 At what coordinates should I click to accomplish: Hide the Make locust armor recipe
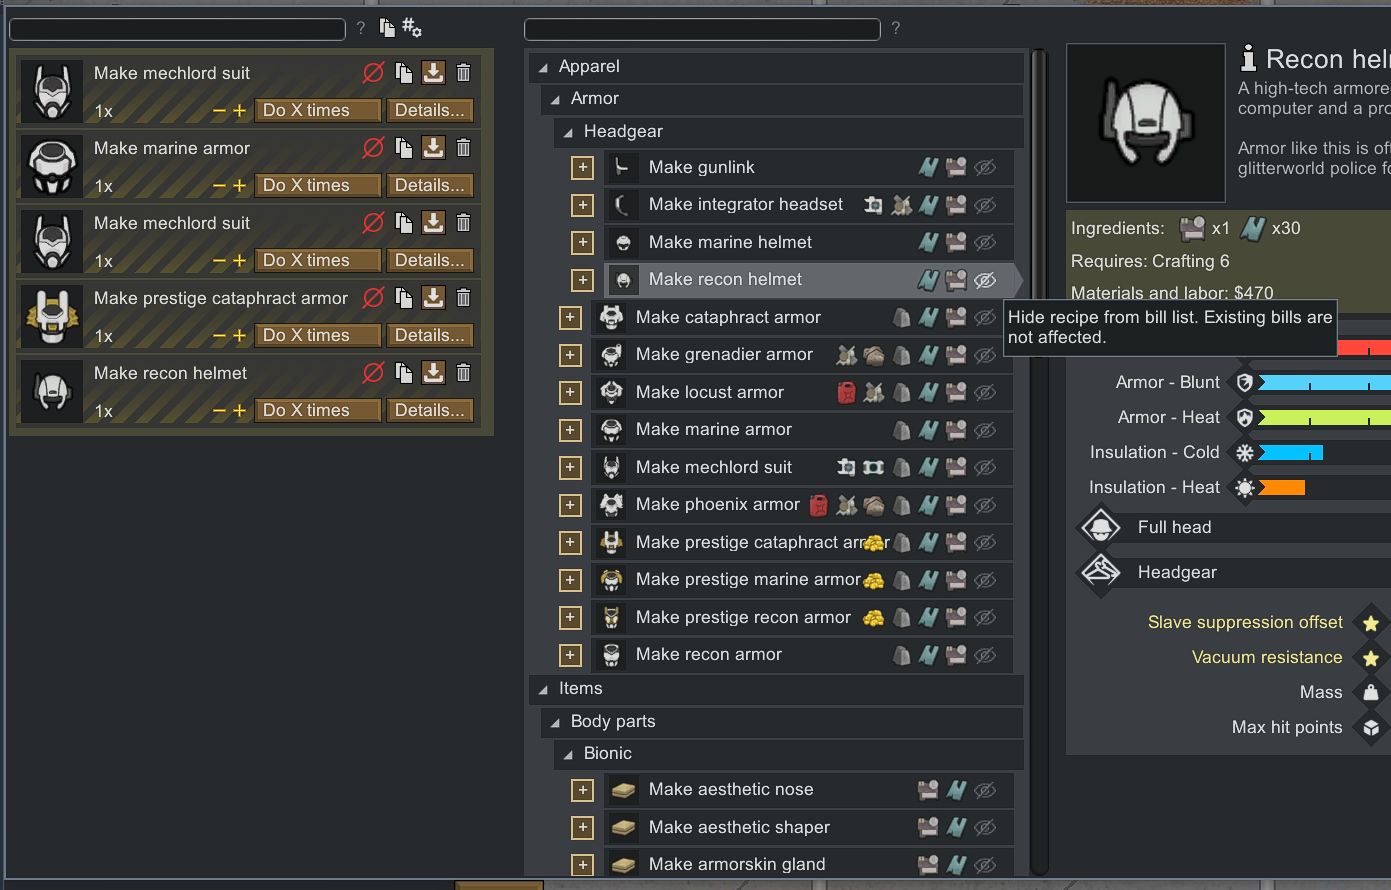tap(985, 392)
